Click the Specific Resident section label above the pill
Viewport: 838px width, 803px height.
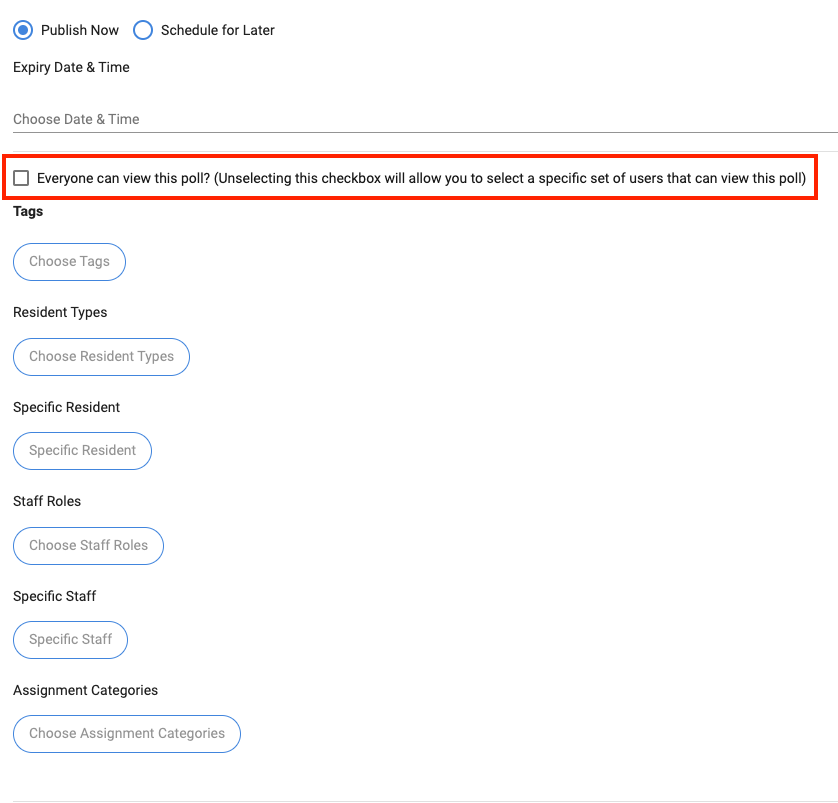pos(66,407)
